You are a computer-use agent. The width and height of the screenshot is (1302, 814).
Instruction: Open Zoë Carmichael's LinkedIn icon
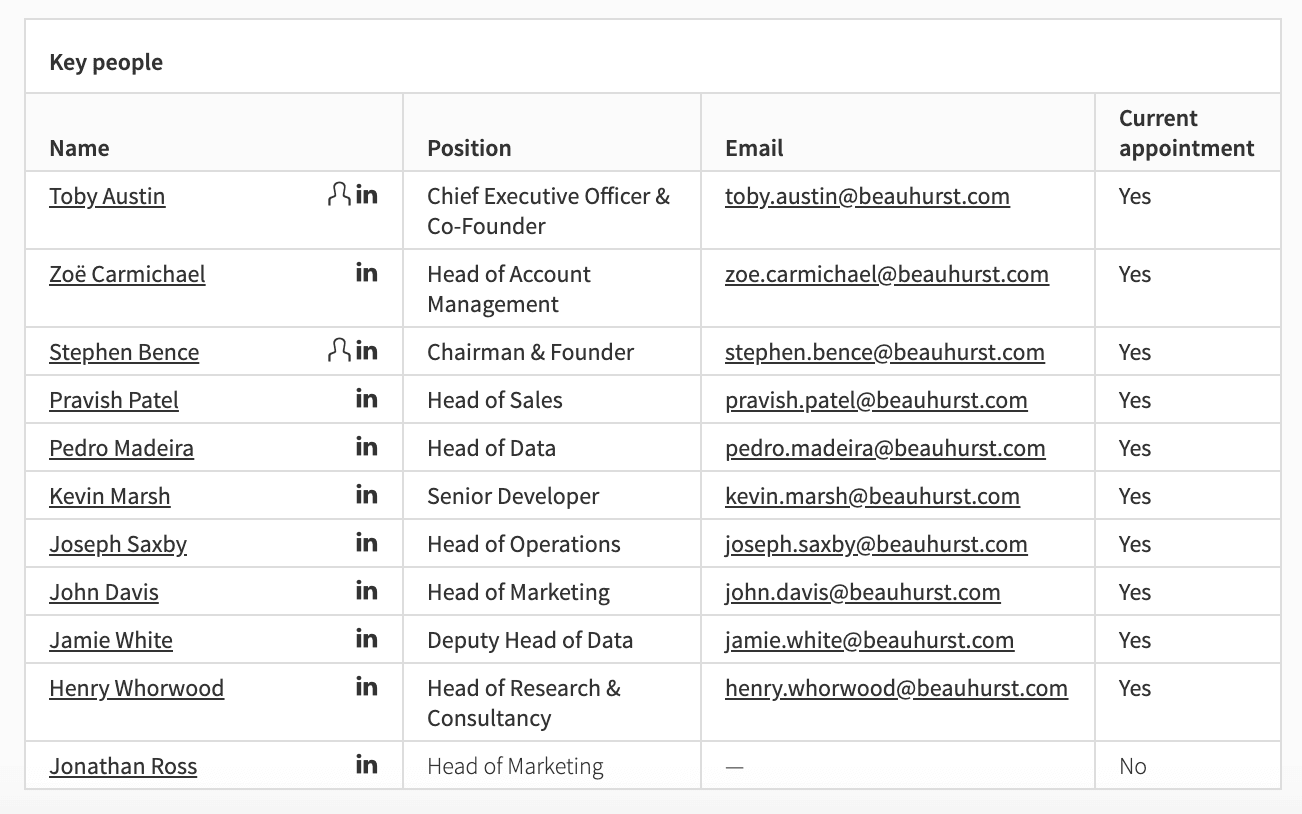(367, 272)
